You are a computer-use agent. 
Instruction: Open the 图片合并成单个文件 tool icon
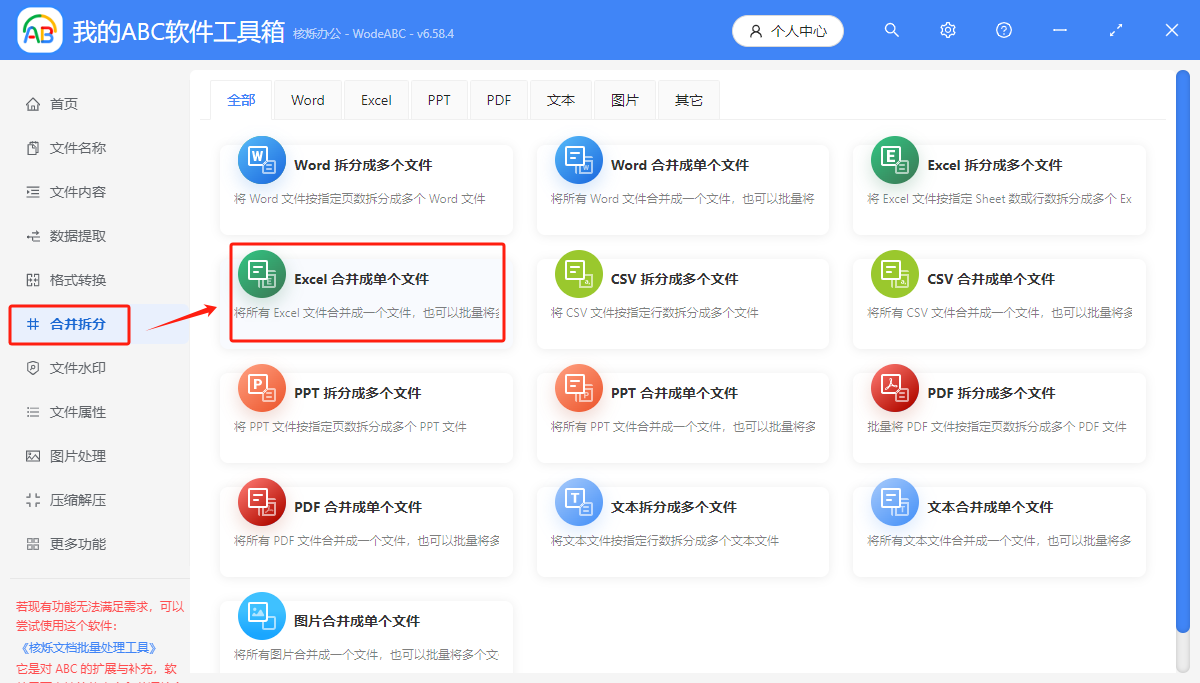tap(261, 615)
